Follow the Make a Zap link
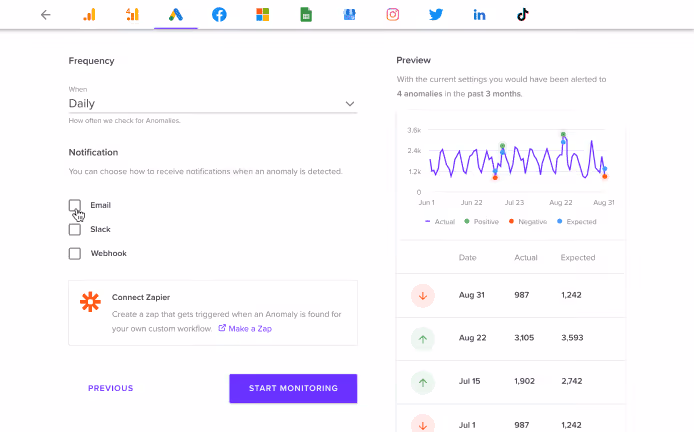Screen dimensions: 694x432 pos(250,328)
